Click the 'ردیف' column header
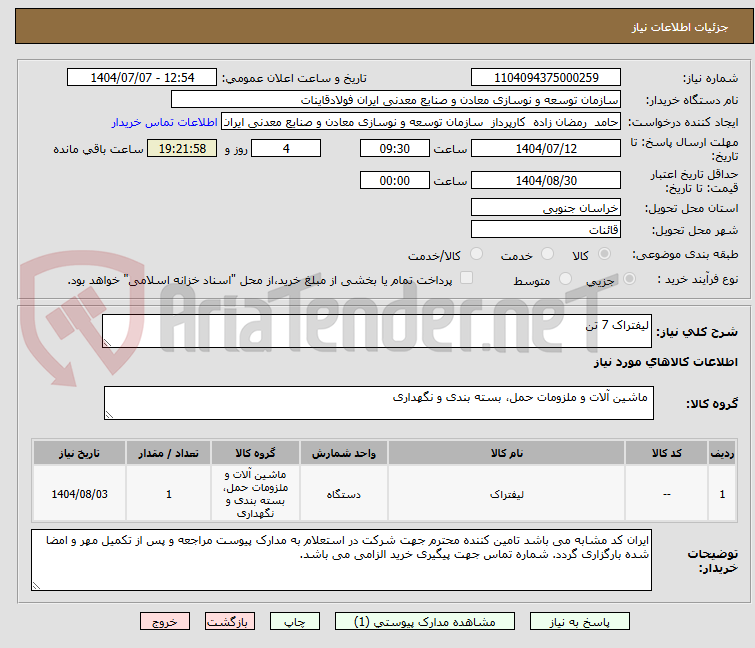 [x=722, y=453]
